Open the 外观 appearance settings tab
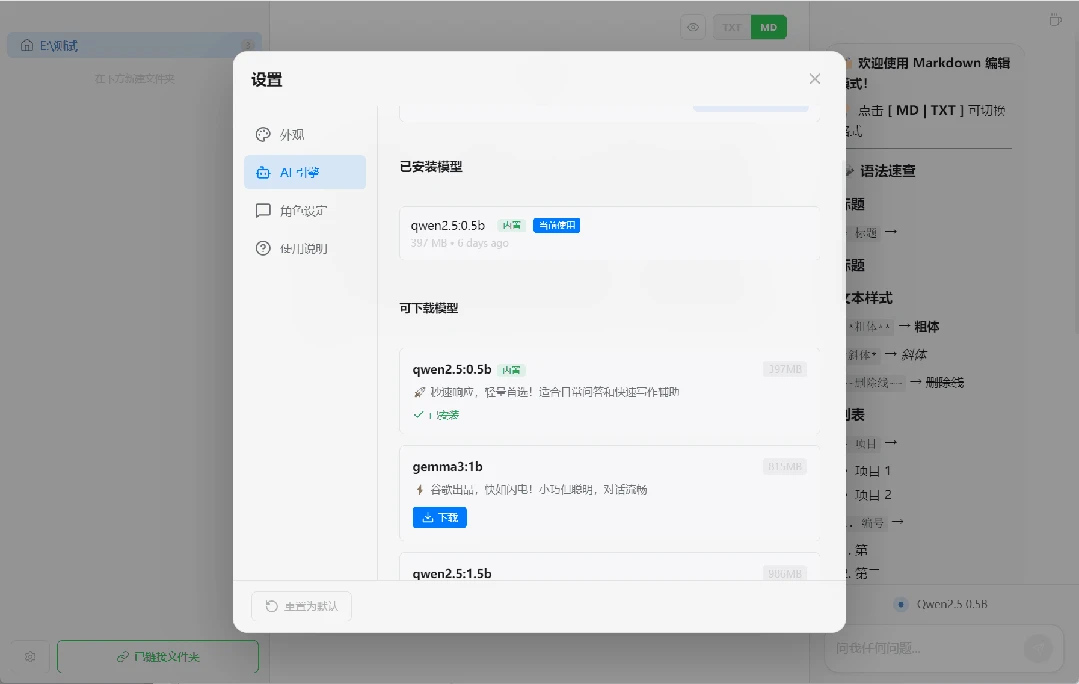The height and width of the screenshot is (684, 1079). (x=305, y=134)
